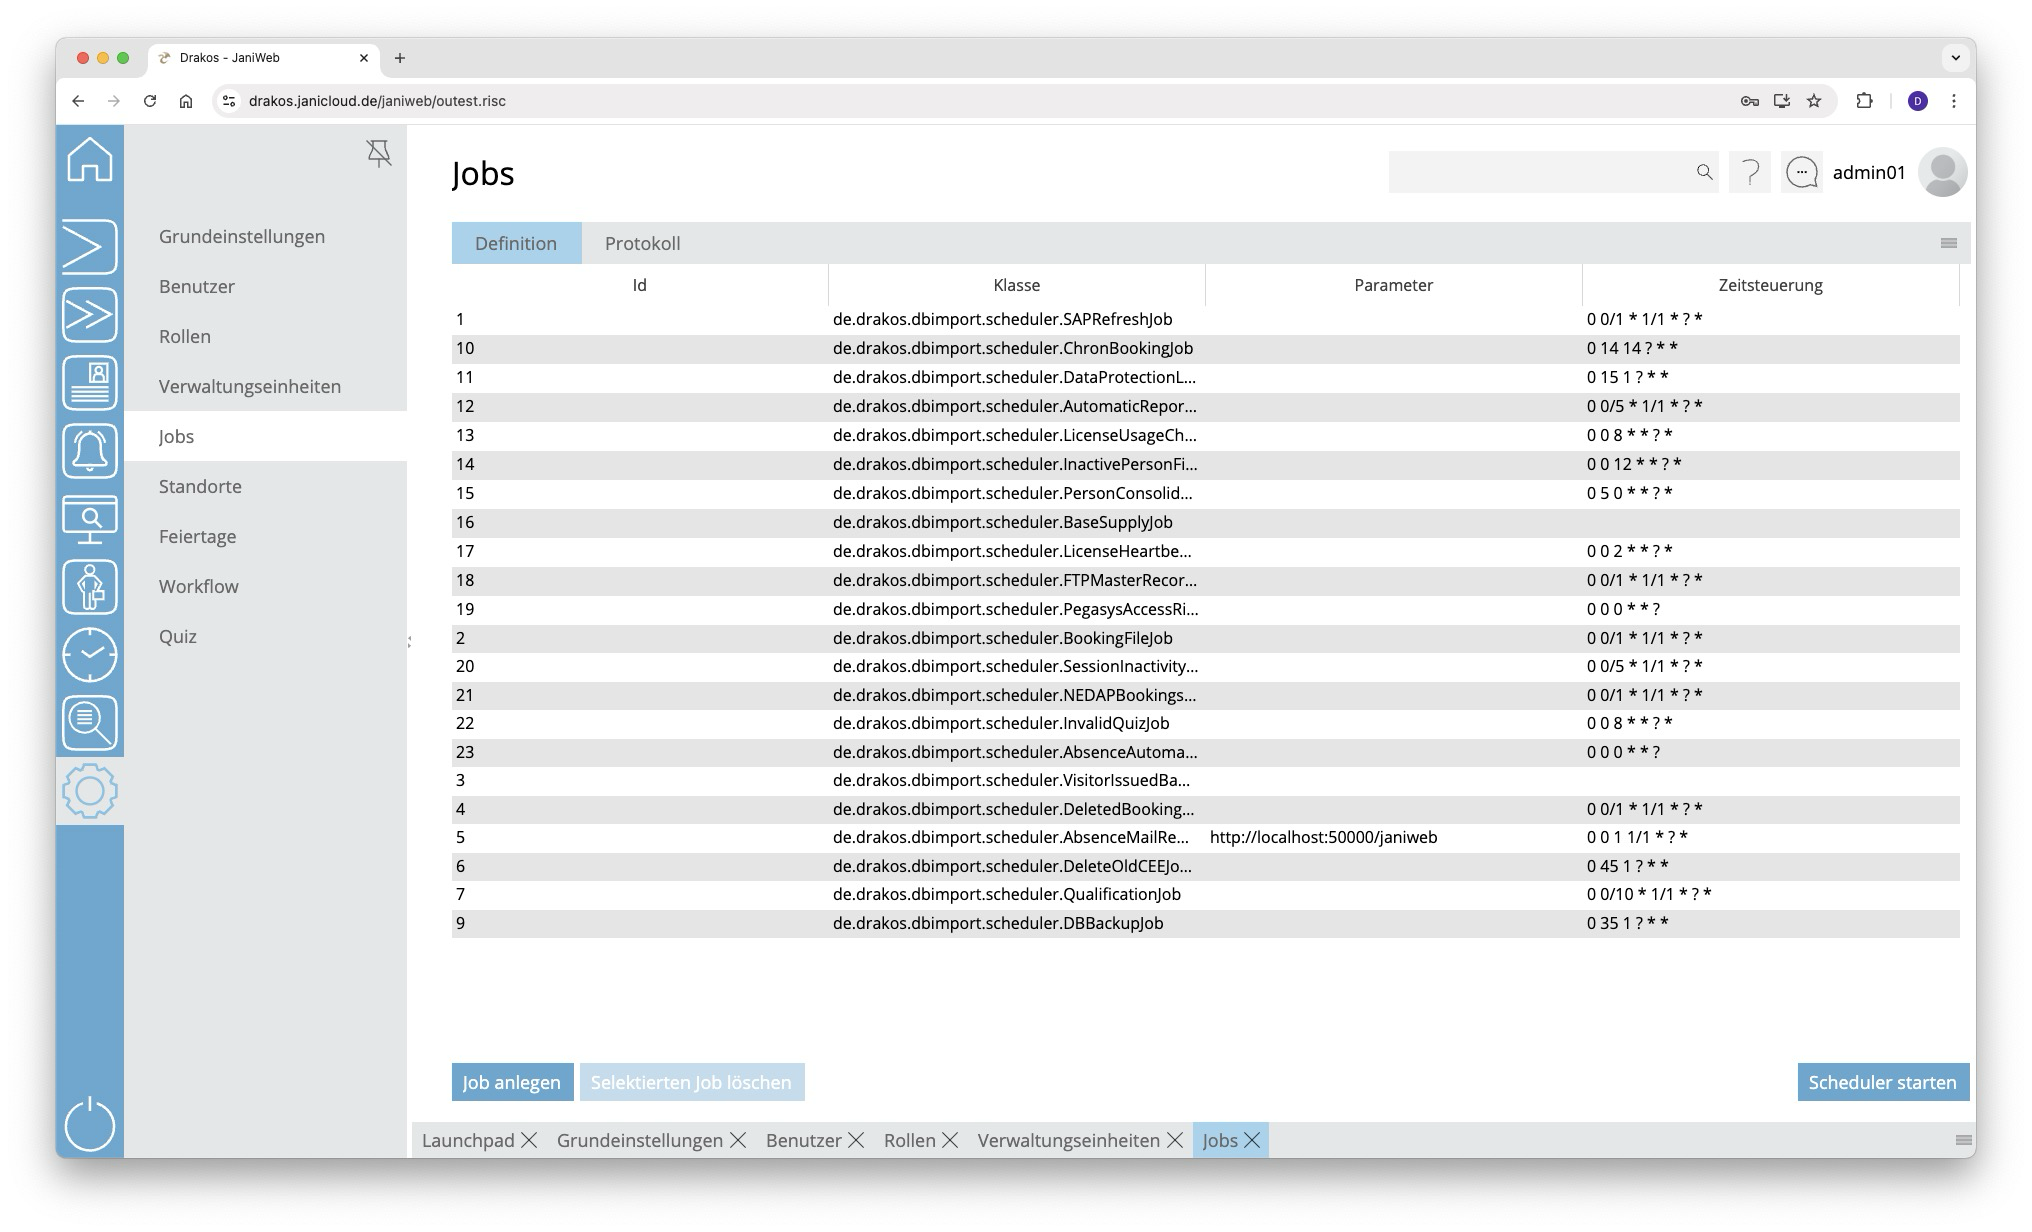Click the chat bubble icon
The height and width of the screenshot is (1232, 2032).
click(x=1802, y=173)
